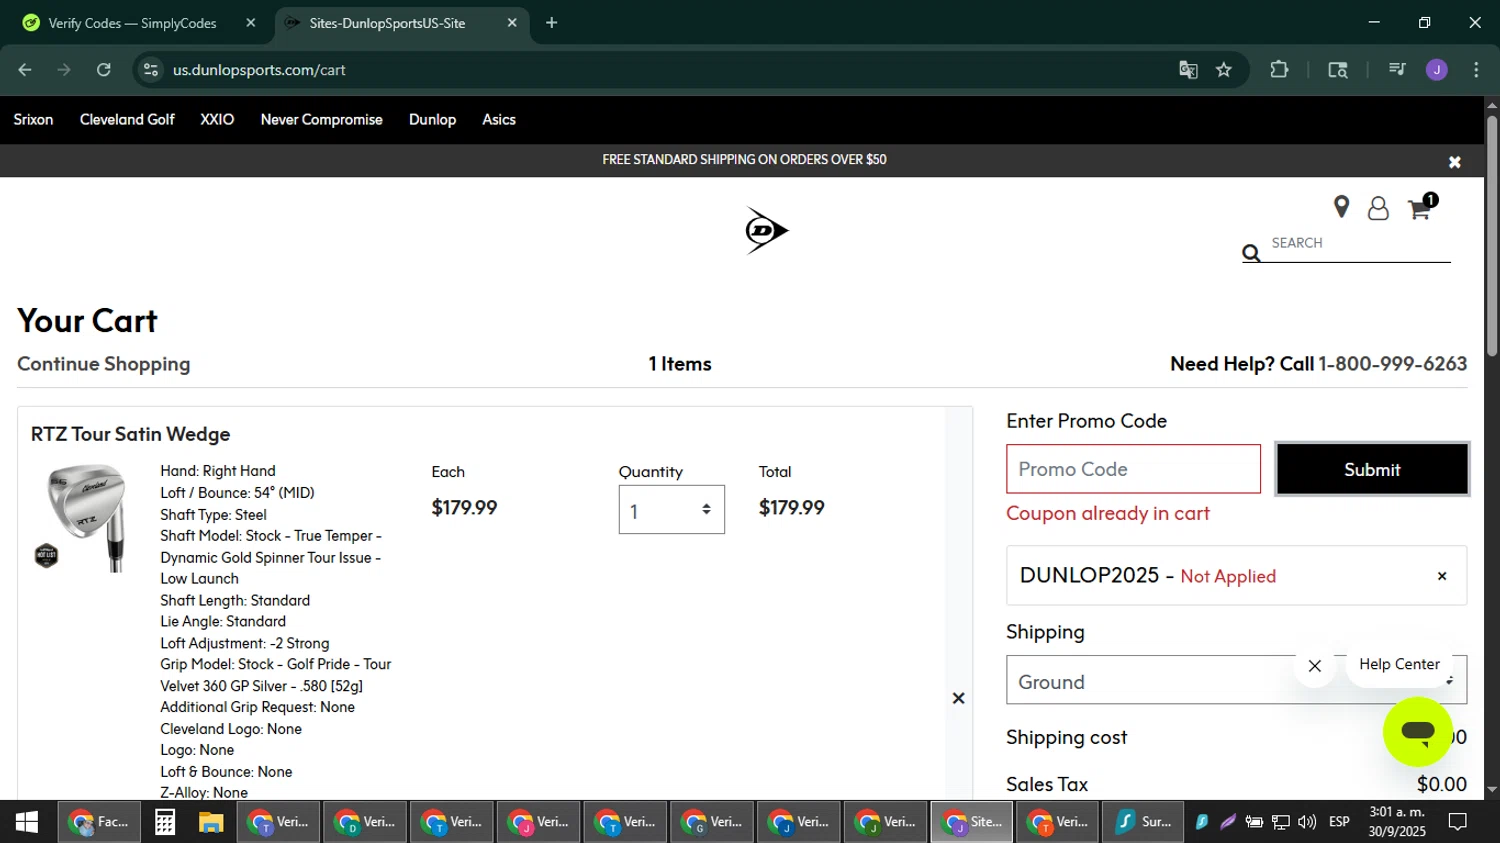Close the Verify Codes tab
The height and width of the screenshot is (843, 1500).
pyautogui.click(x=250, y=22)
